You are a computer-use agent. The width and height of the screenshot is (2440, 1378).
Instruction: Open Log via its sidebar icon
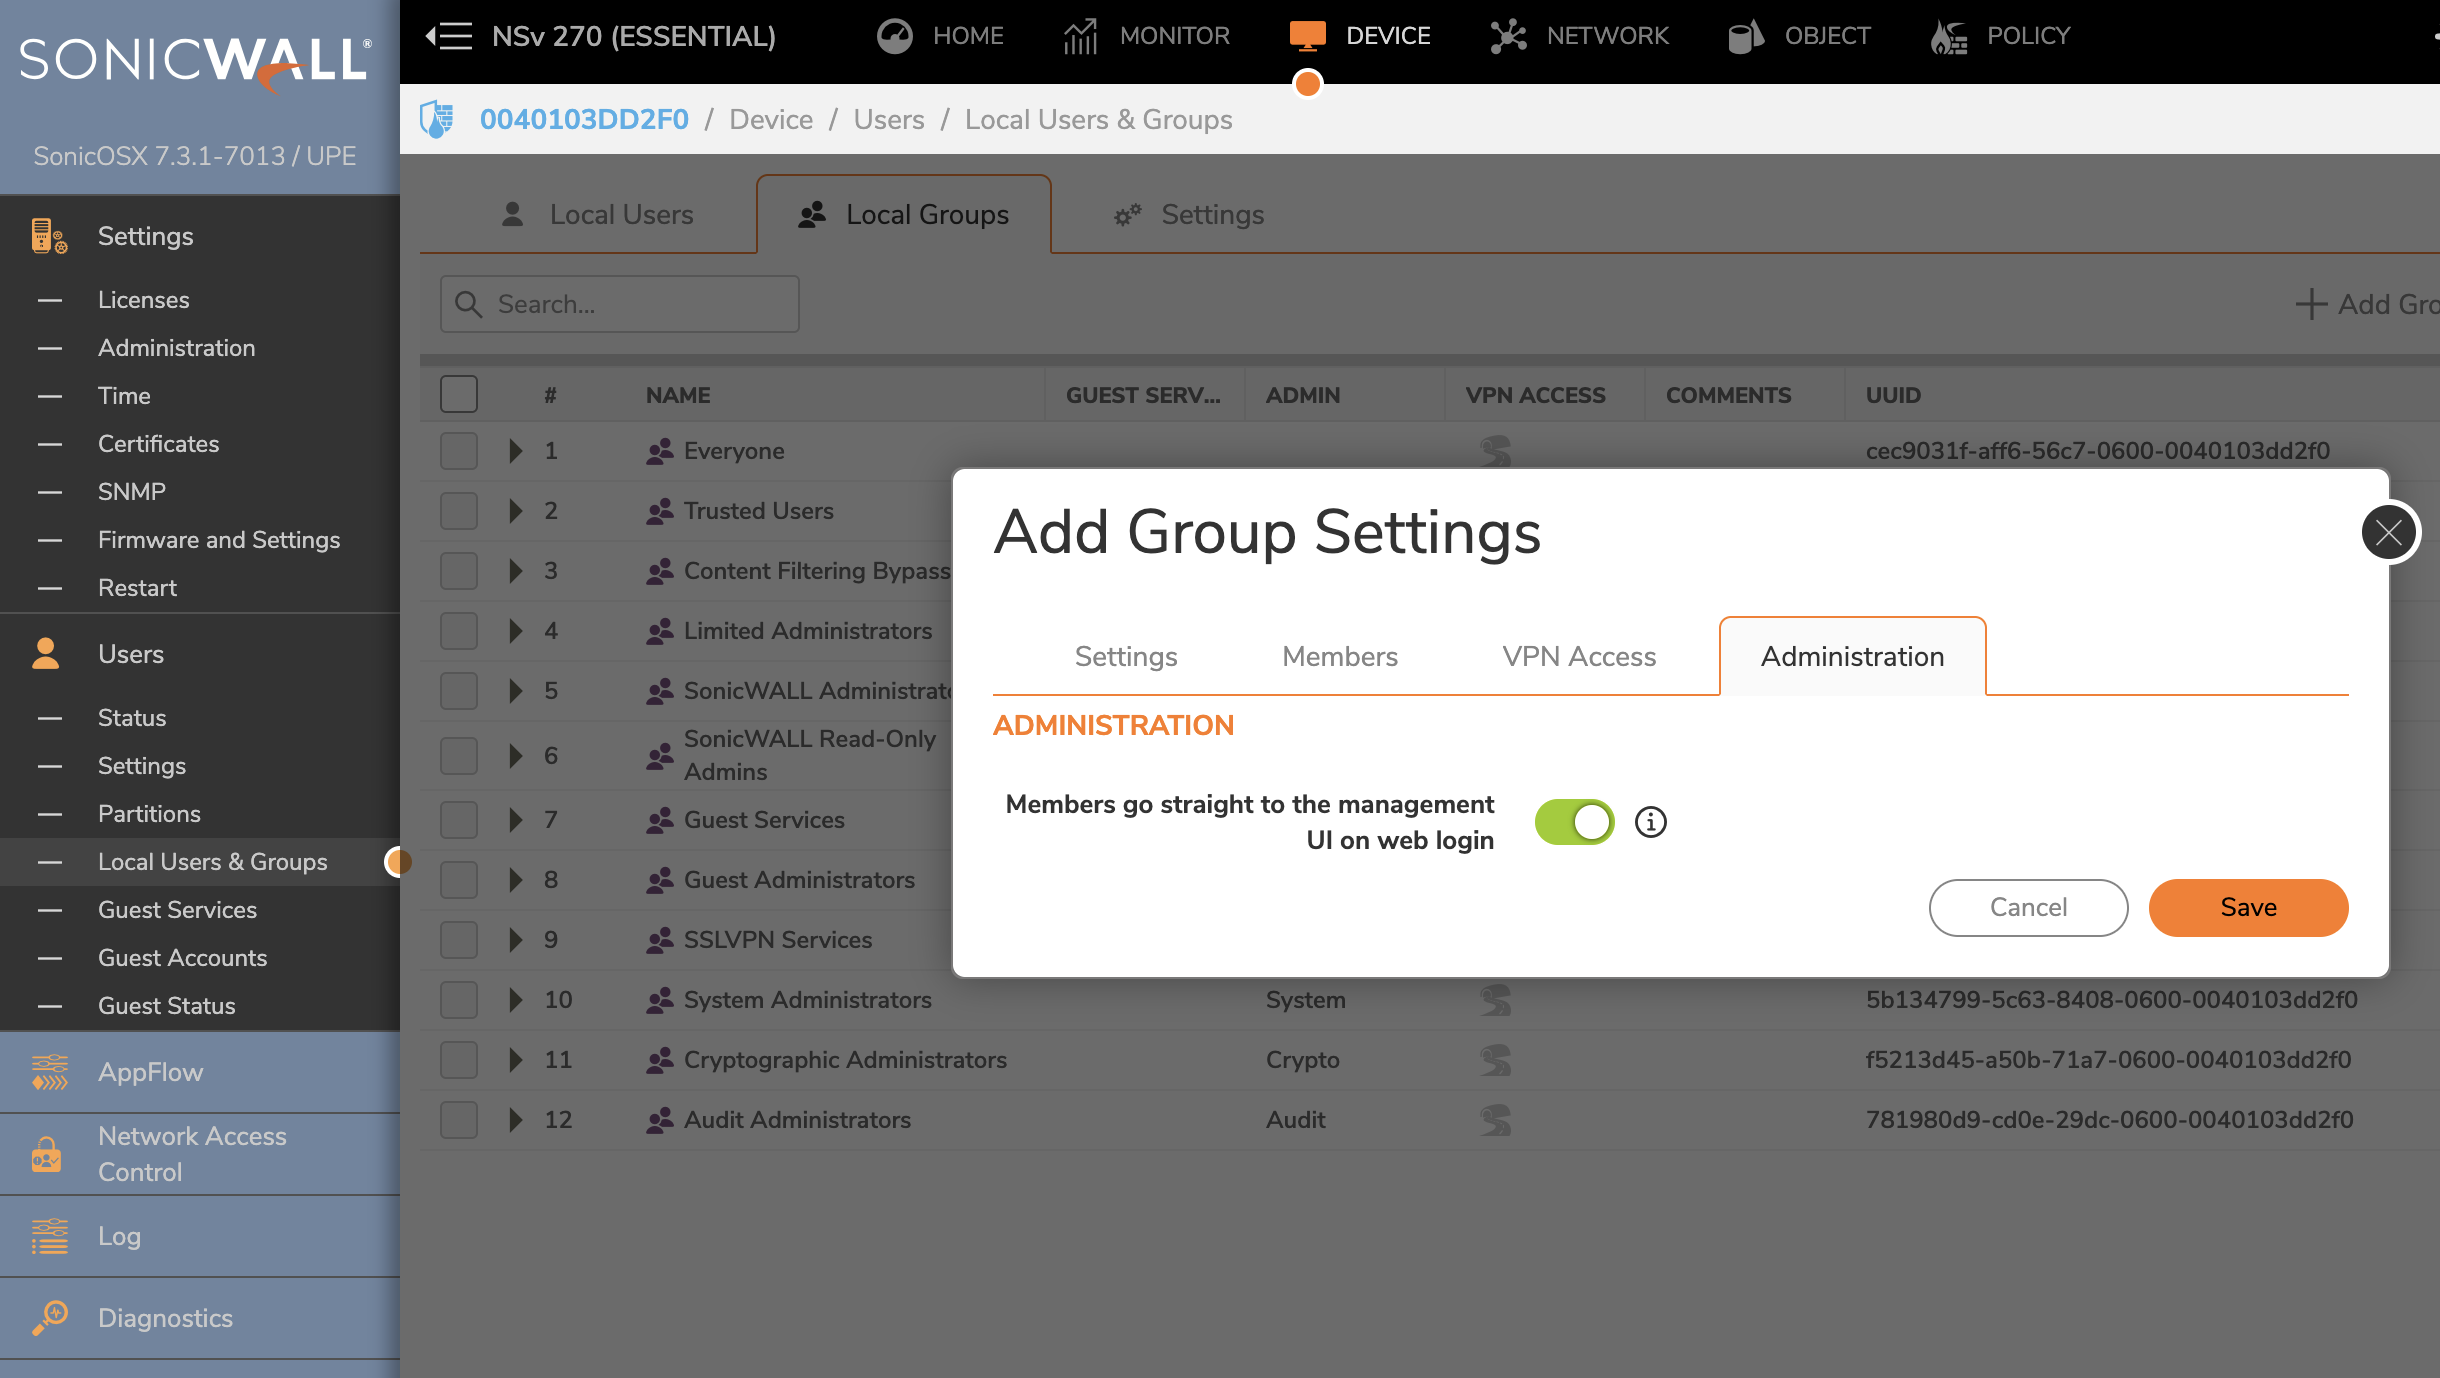[x=48, y=1236]
